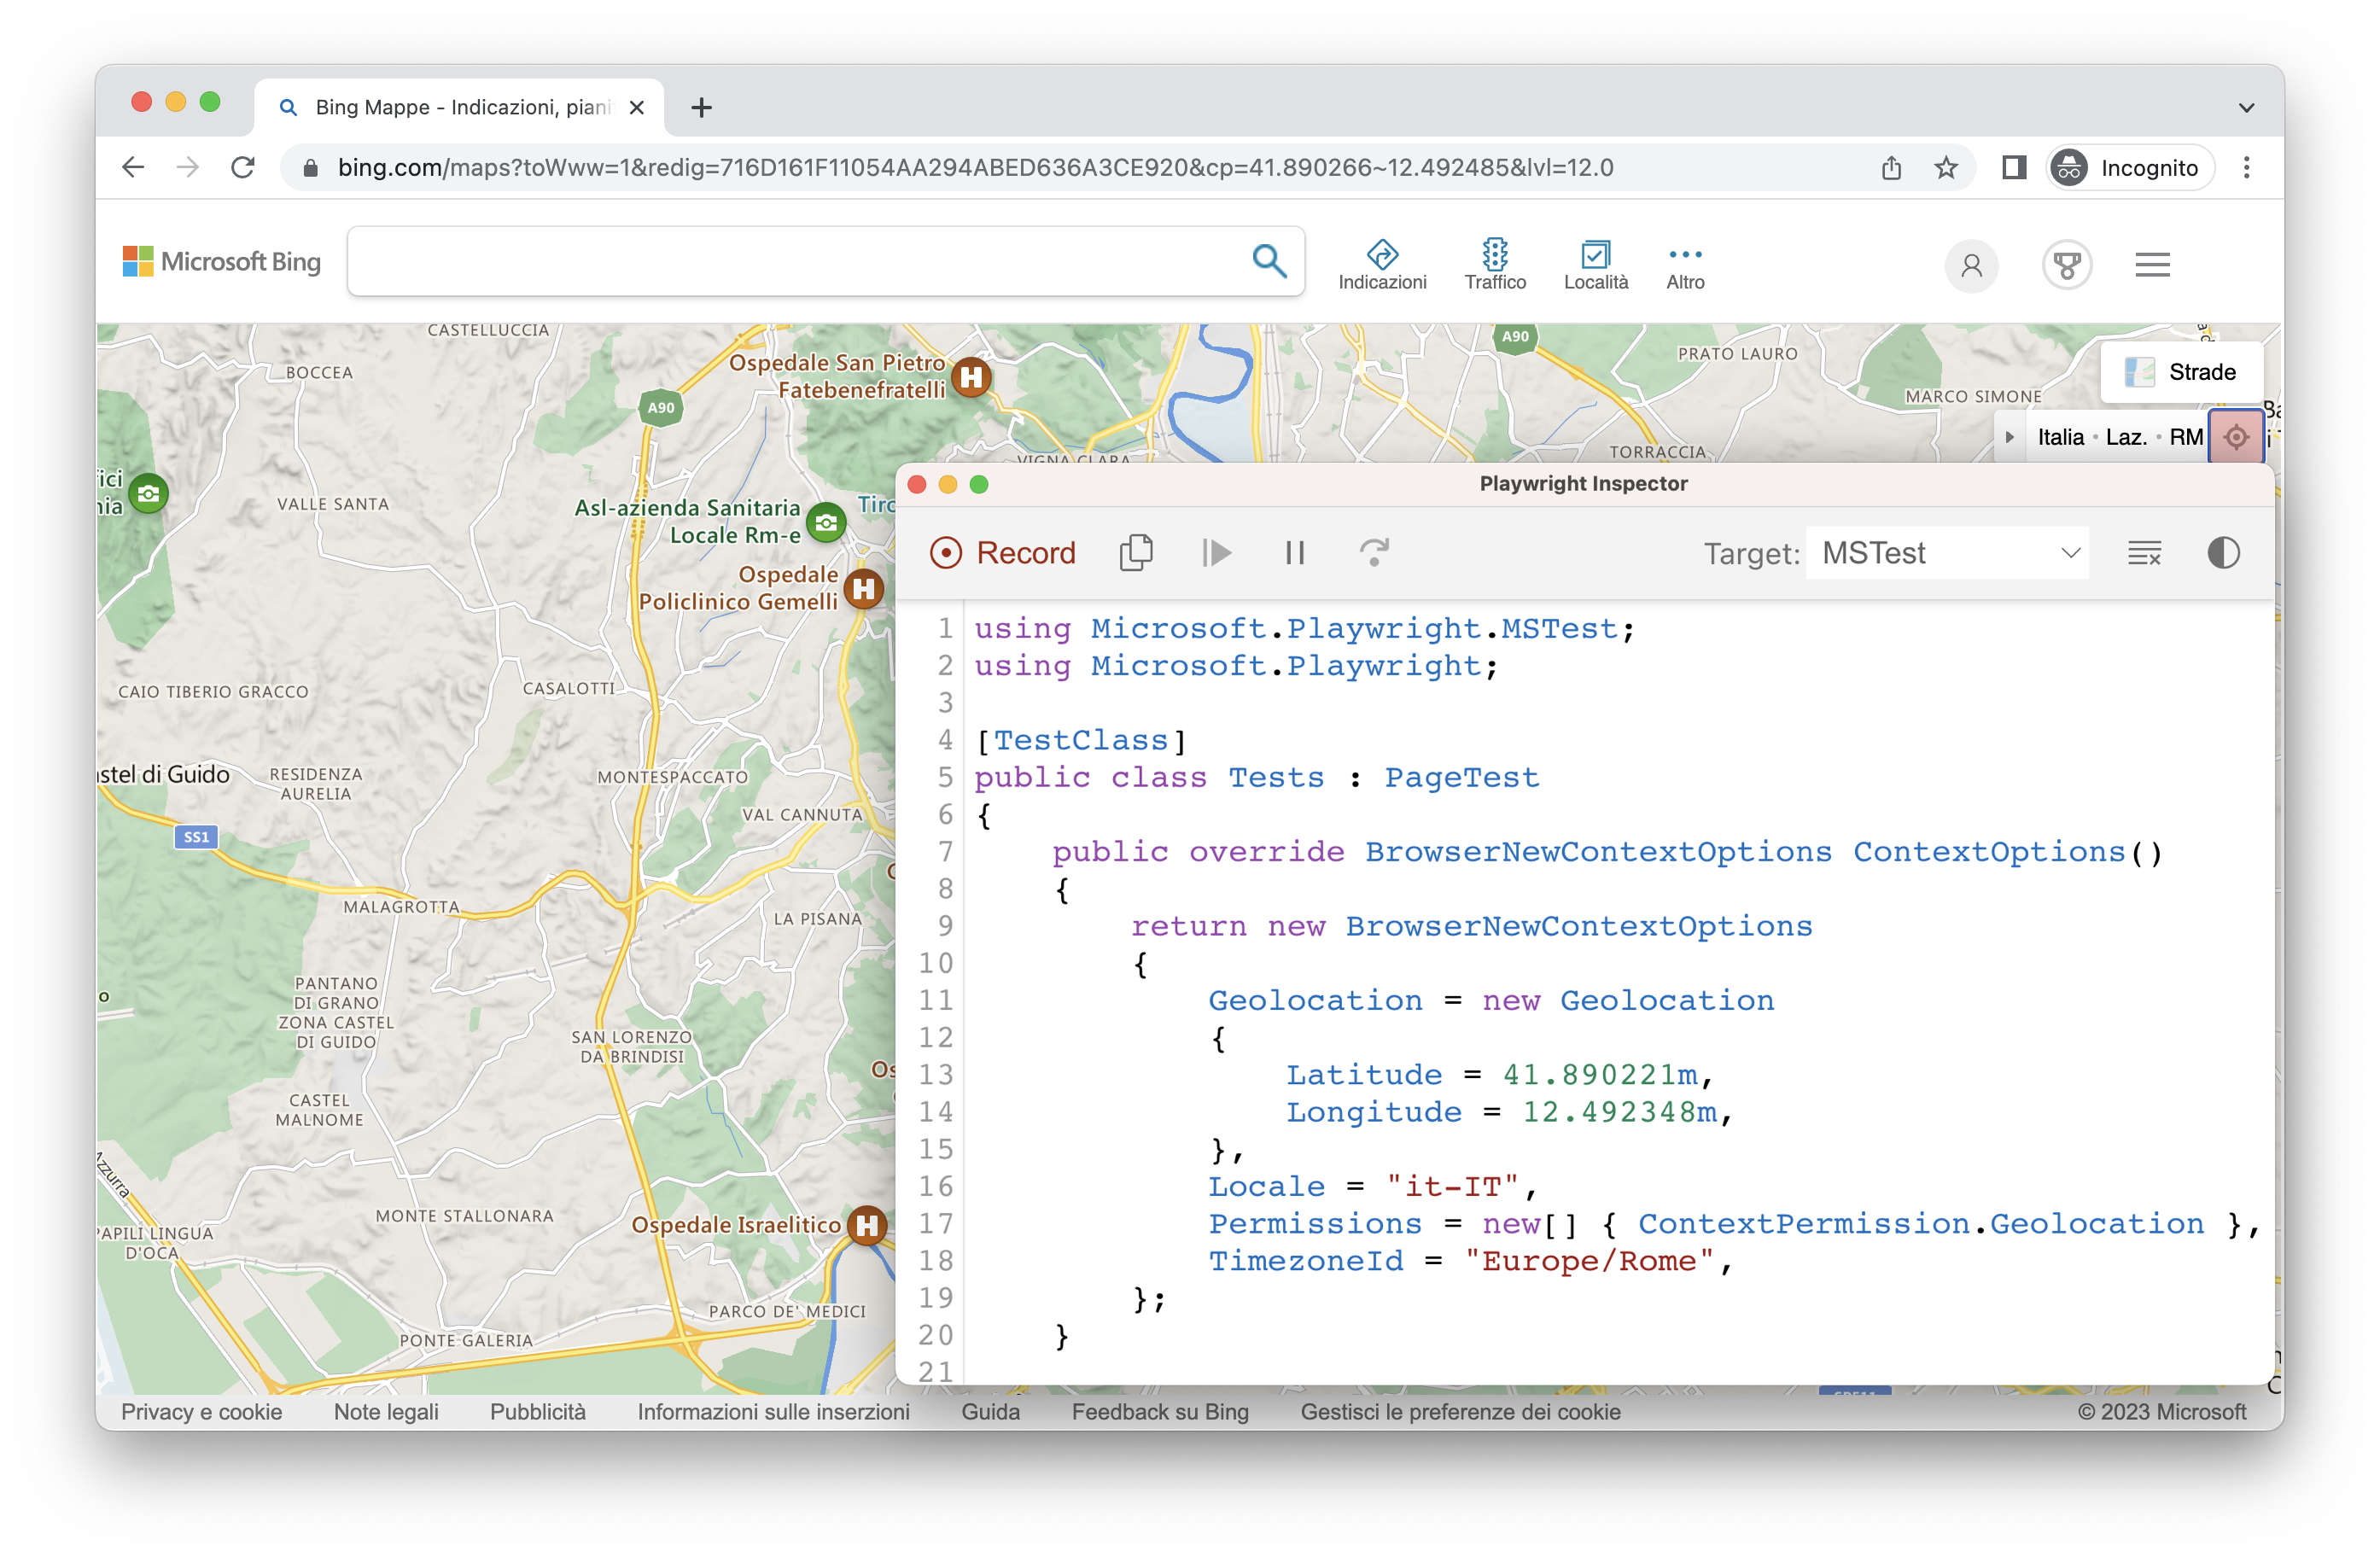Click the Microsoft Bing logo

221,261
